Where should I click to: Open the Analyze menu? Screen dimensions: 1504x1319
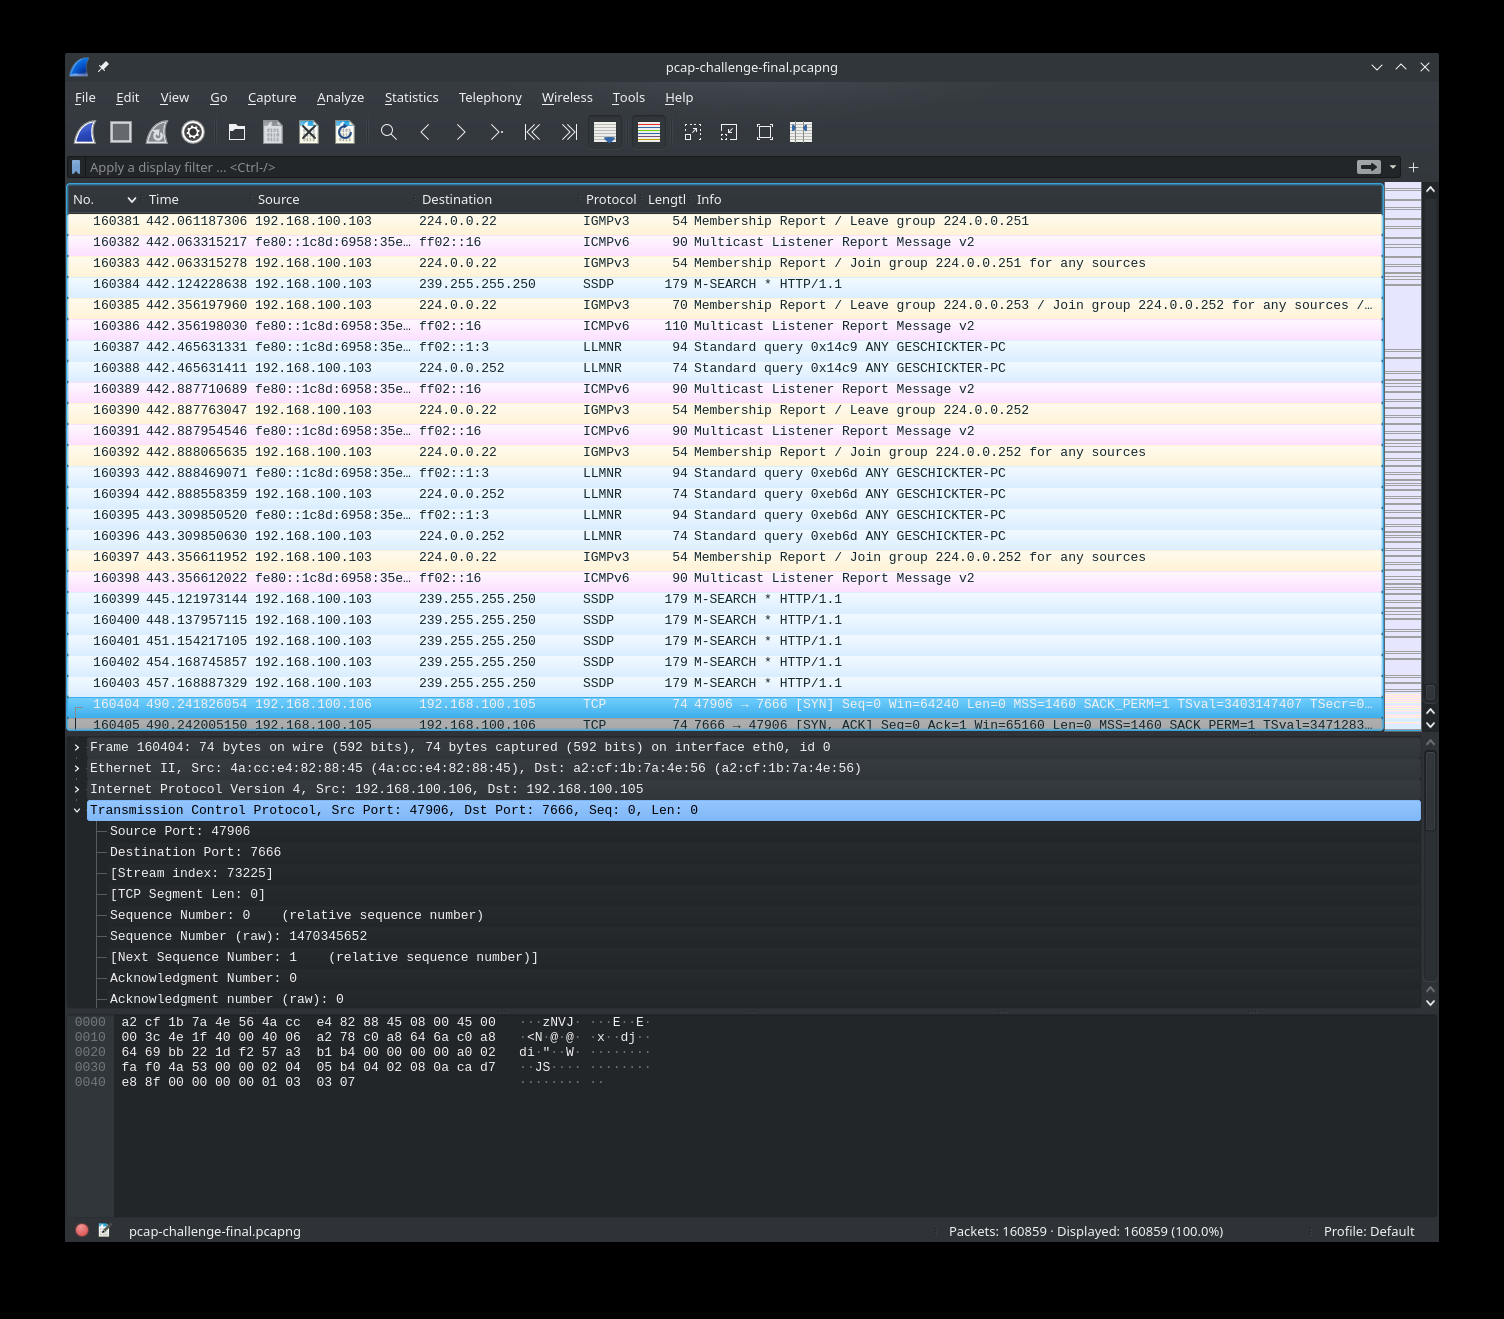point(340,97)
